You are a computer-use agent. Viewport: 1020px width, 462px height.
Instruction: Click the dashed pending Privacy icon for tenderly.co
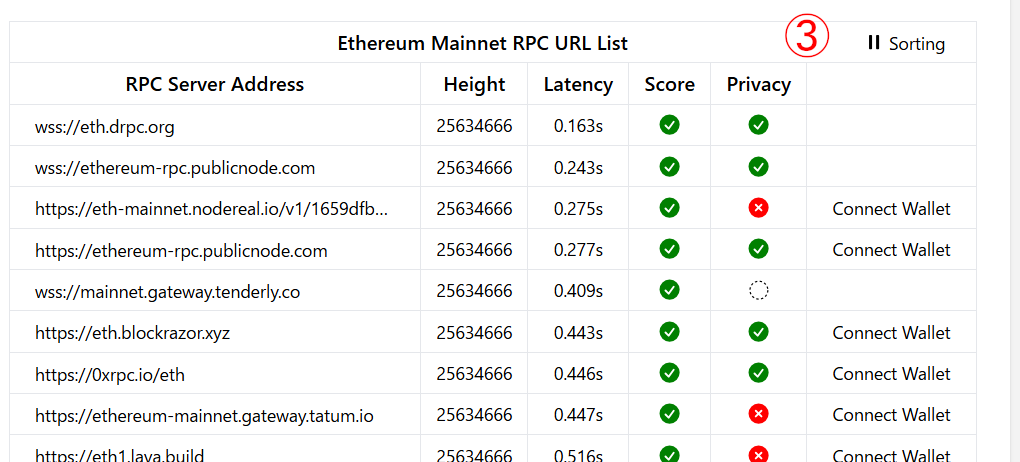(x=758, y=290)
